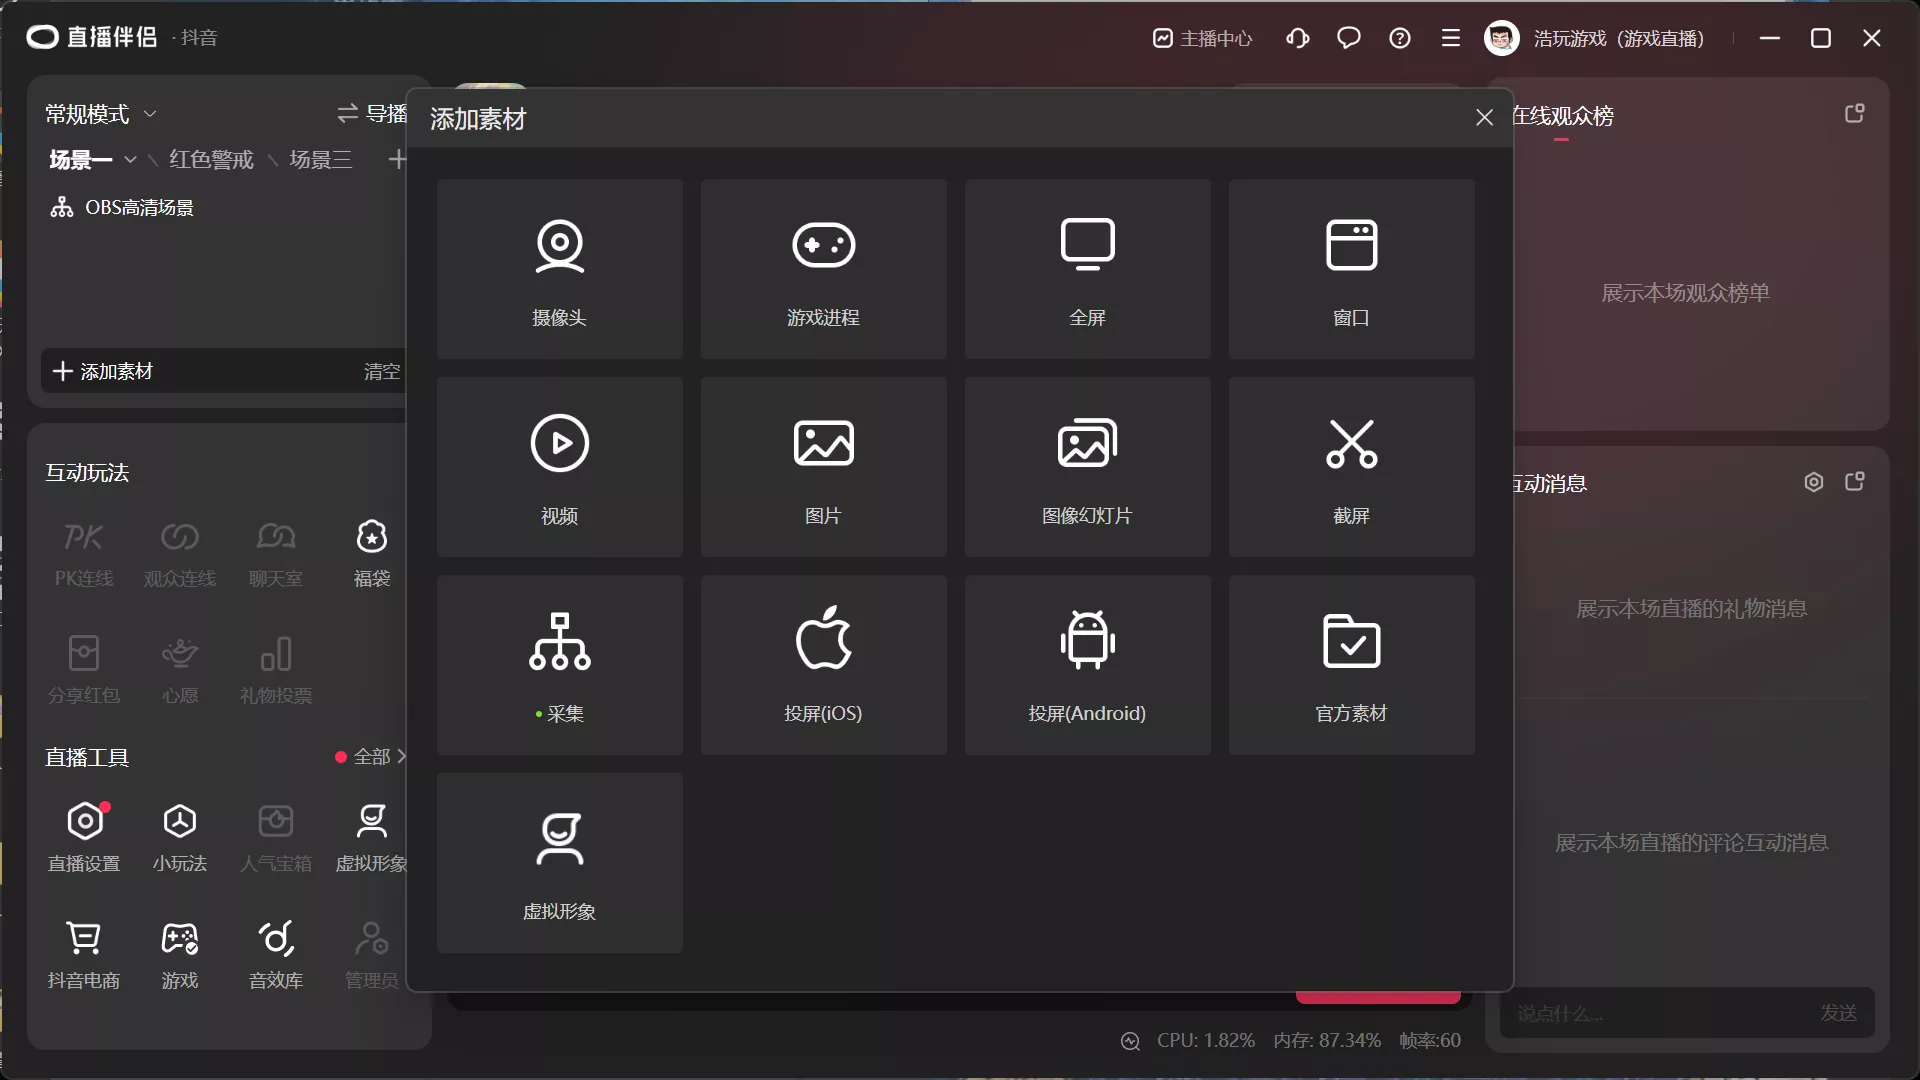Screen dimensions: 1920x1080
Task: Switch to the 场景三 scene tab
Action: 320,160
